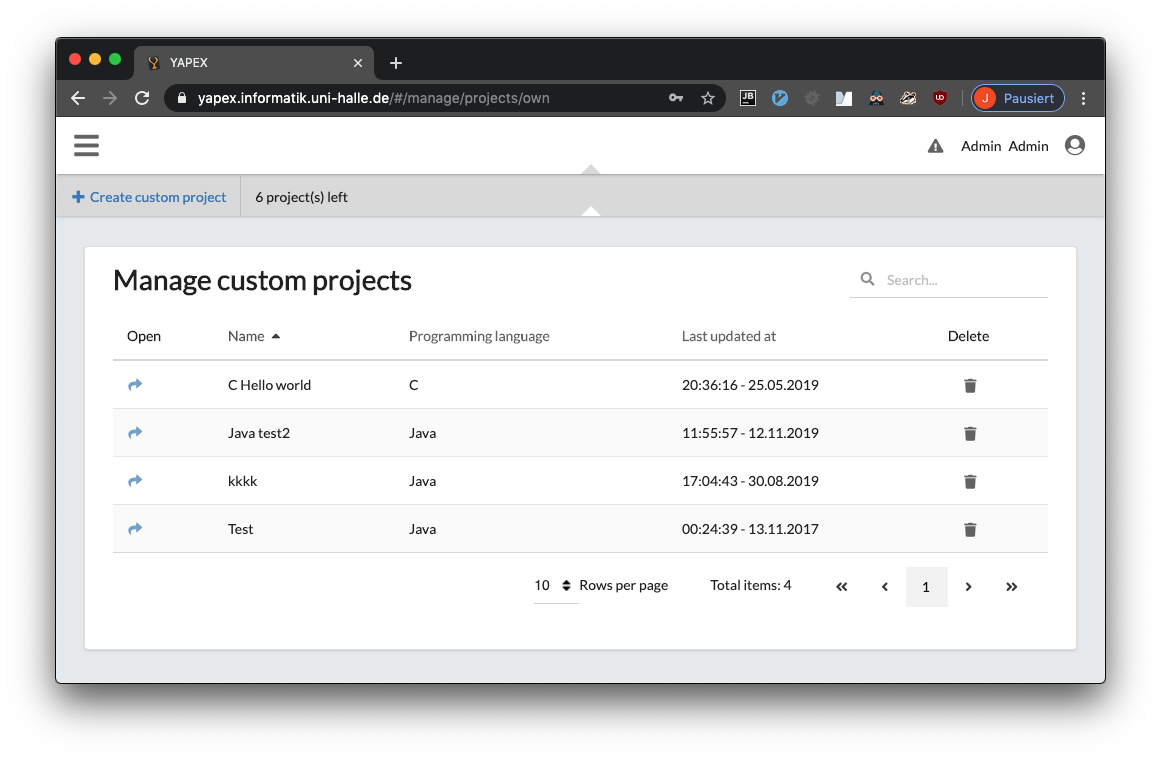
Task: Sort by Last updated at column header
Action: coord(728,336)
